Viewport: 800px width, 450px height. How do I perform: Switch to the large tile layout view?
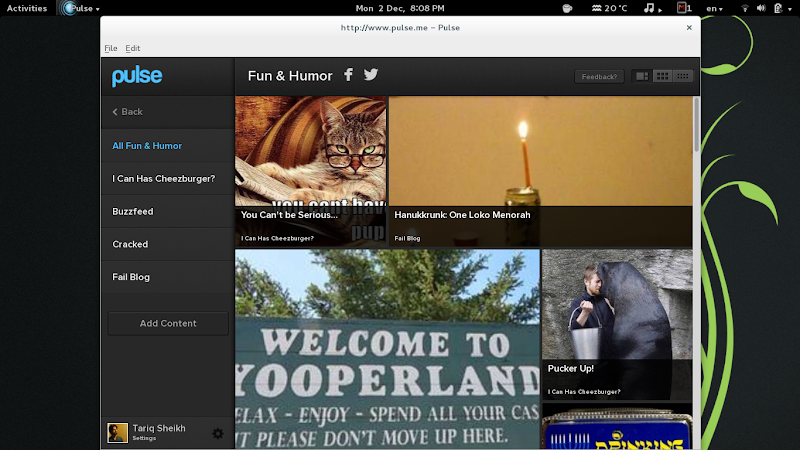pyautogui.click(x=641, y=76)
